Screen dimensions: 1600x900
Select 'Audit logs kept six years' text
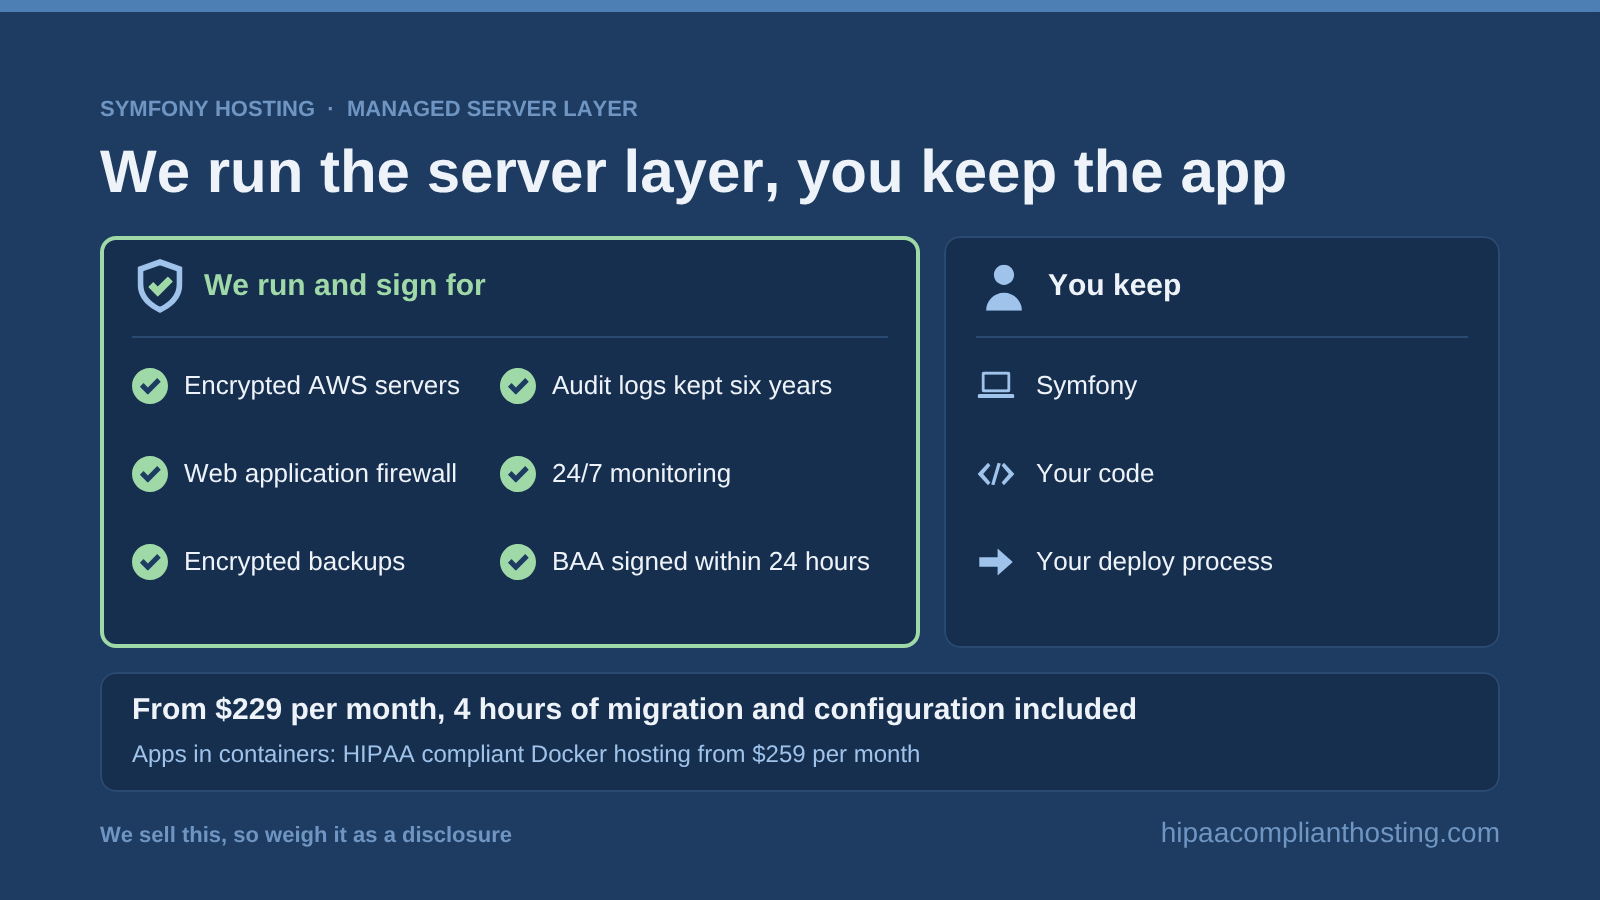click(692, 385)
